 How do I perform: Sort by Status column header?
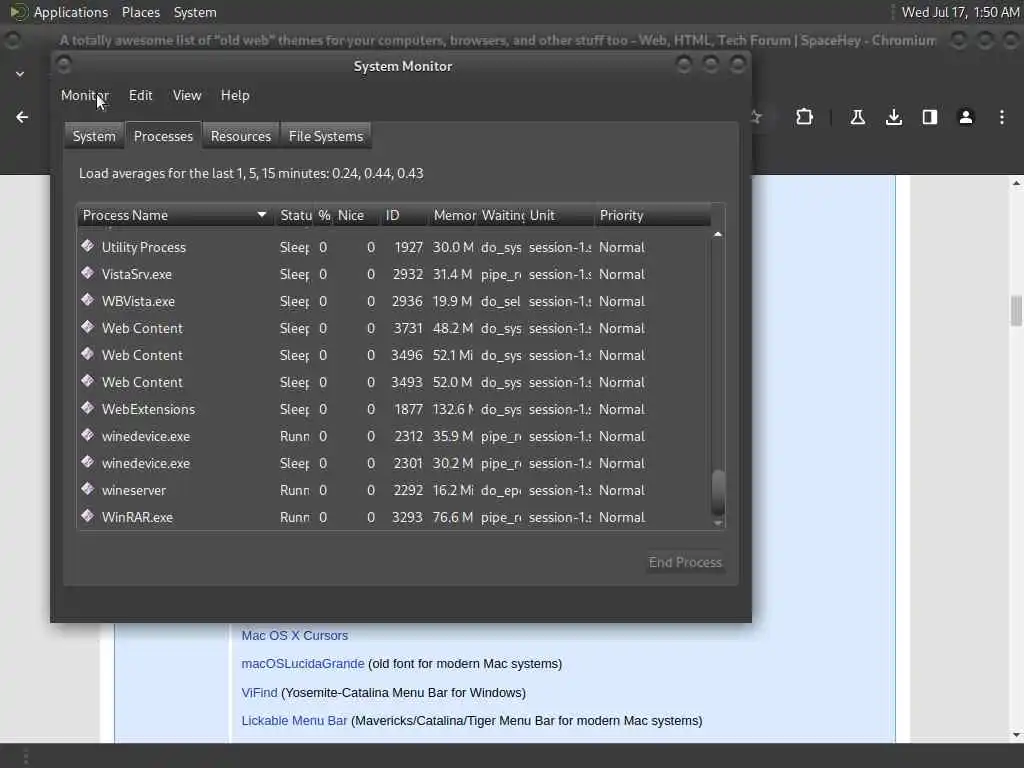tap(295, 215)
